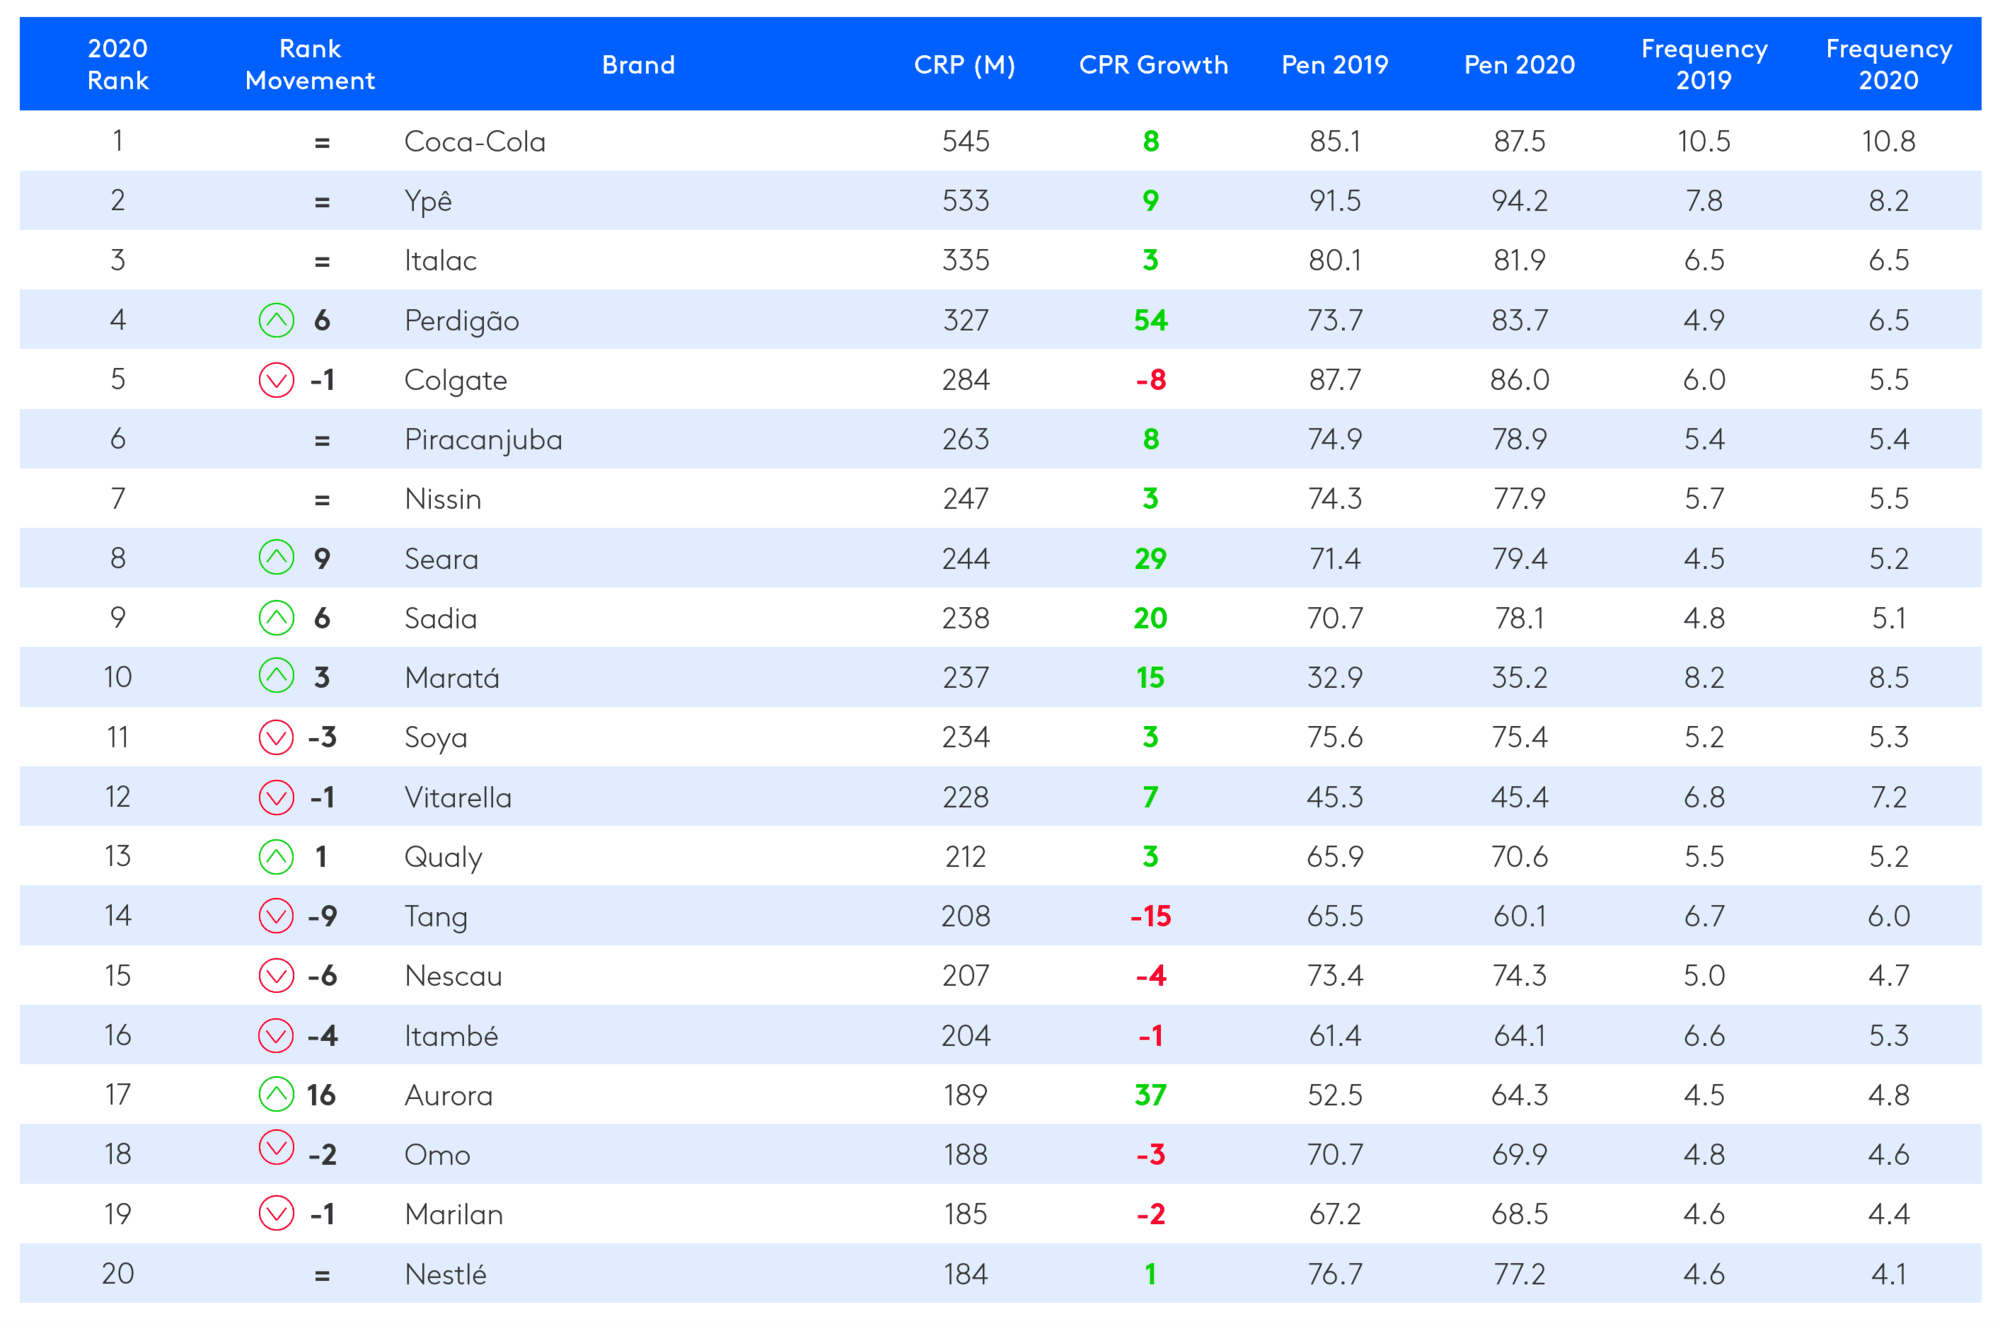Click Ypê's CRP value 533
The image size is (2000, 1324).
click(x=965, y=201)
